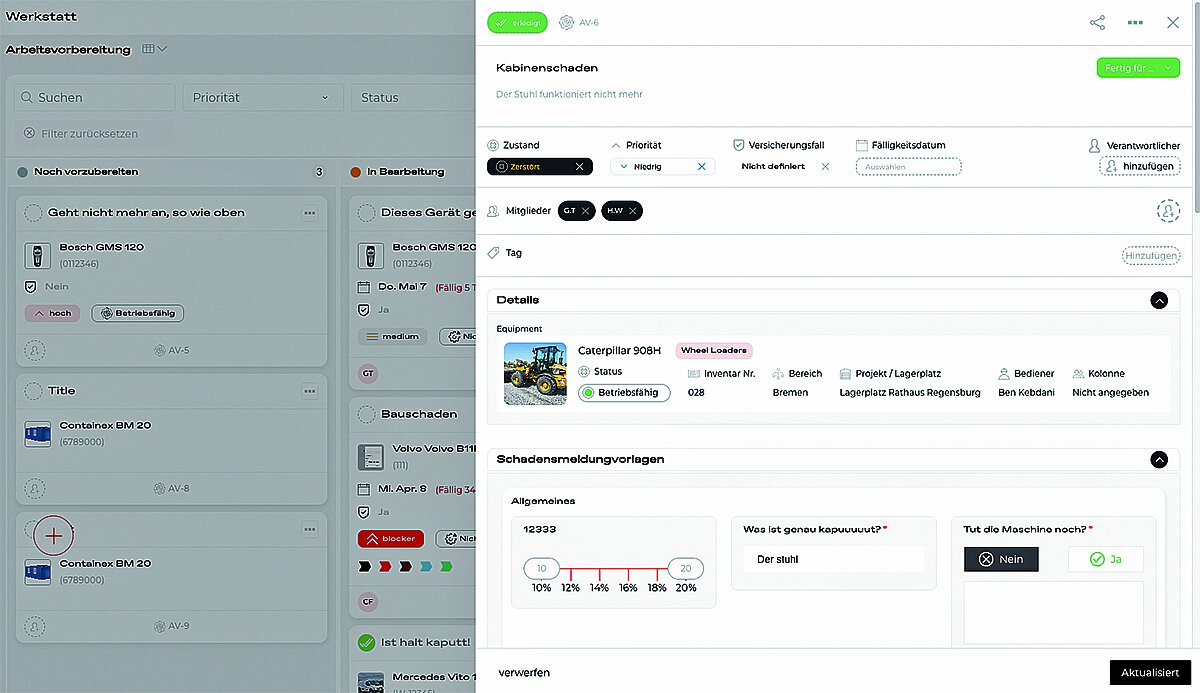Click the add member avatar icon
The width and height of the screenshot is (1200, 693).
tap(1168, 211)
